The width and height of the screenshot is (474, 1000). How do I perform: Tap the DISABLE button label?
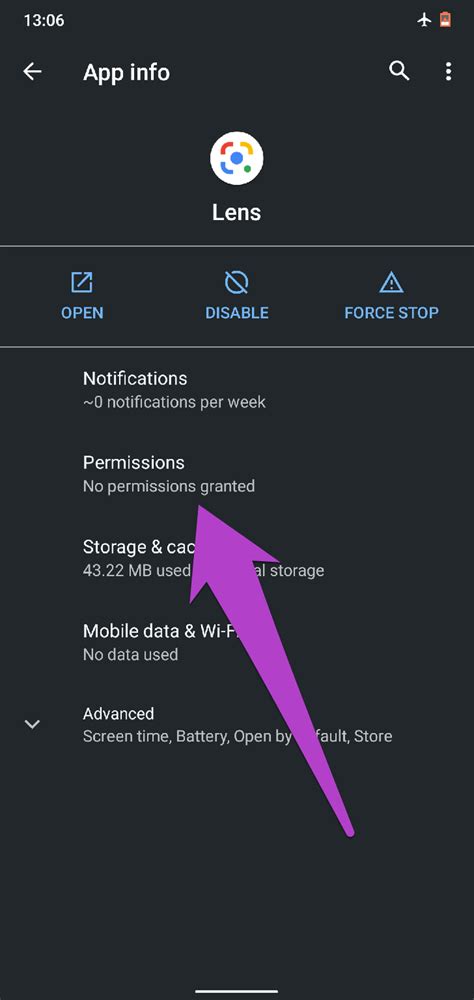[x=237, y=313]
